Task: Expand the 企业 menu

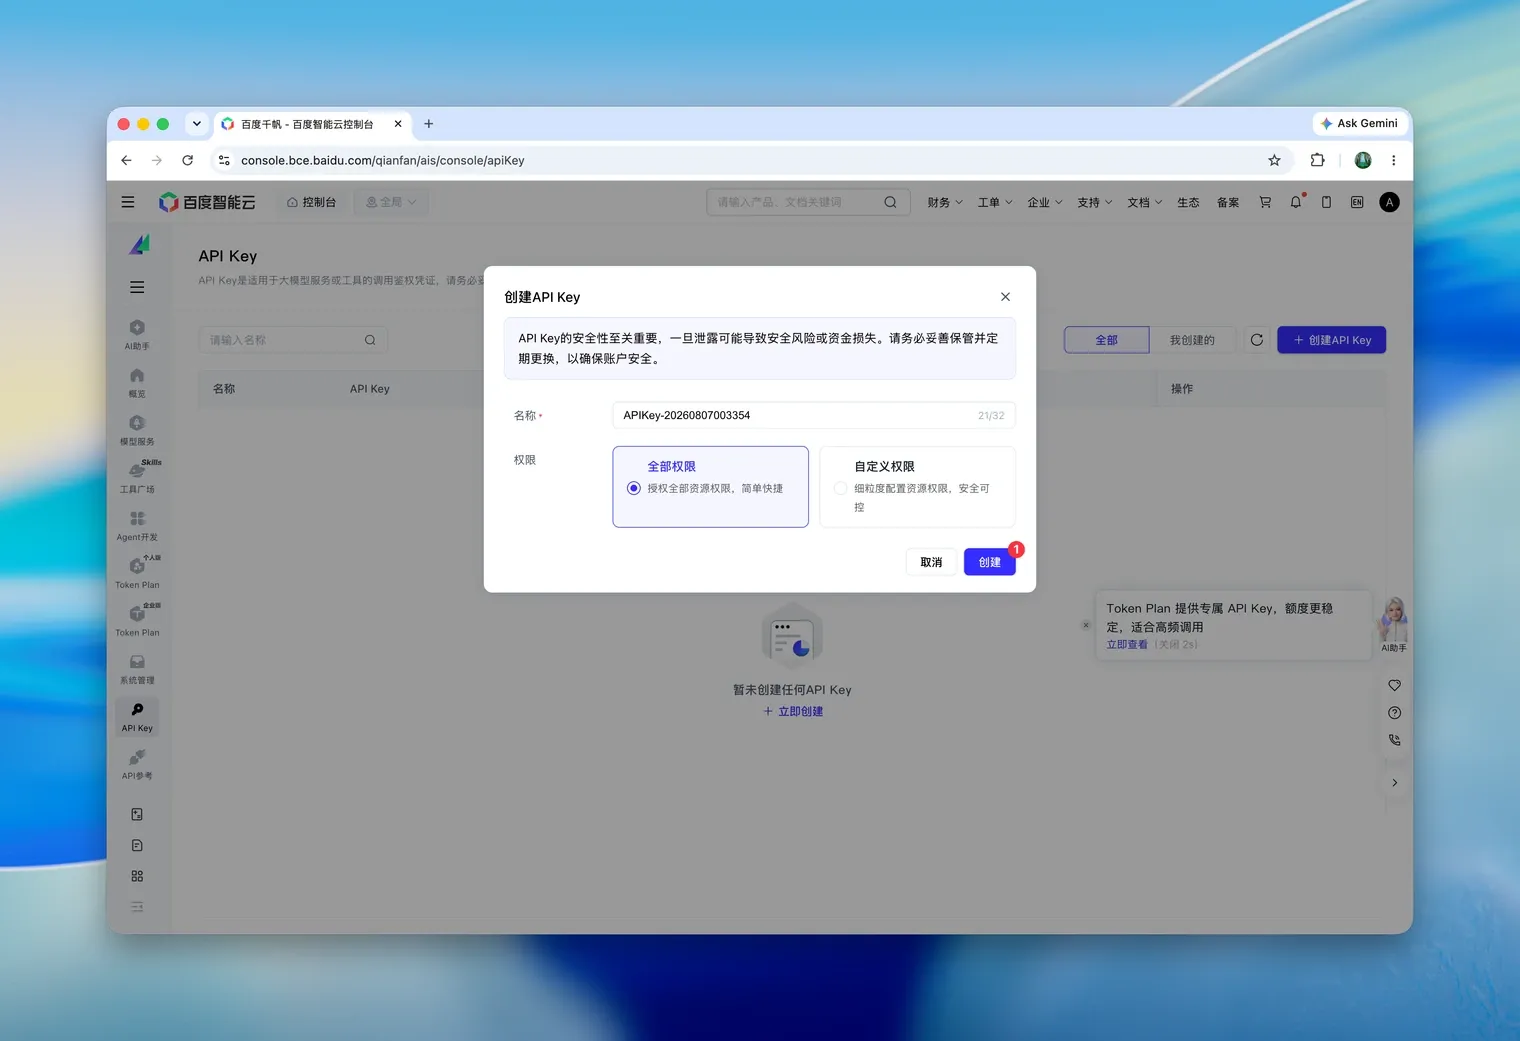Action: [1044, 202]
